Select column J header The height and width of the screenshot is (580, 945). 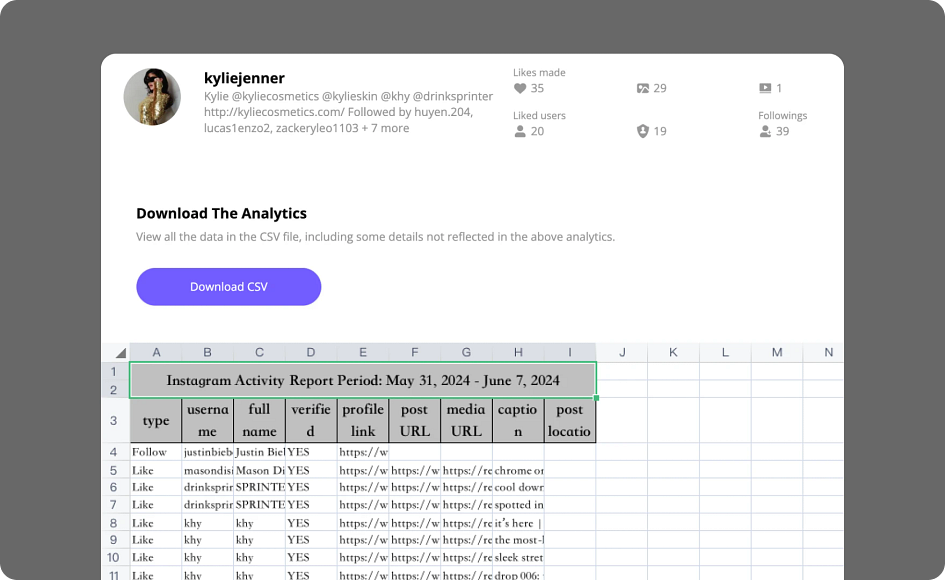tap(622, 353)
